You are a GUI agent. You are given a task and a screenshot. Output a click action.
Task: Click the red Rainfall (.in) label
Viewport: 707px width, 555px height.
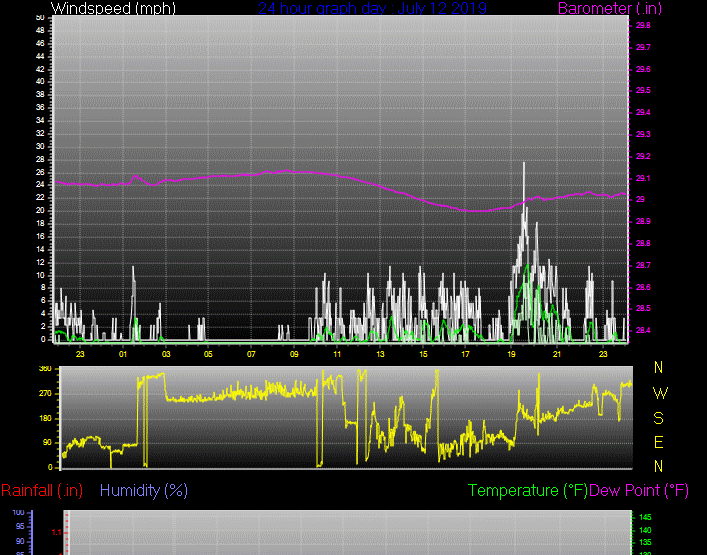(x=42, y=490)
